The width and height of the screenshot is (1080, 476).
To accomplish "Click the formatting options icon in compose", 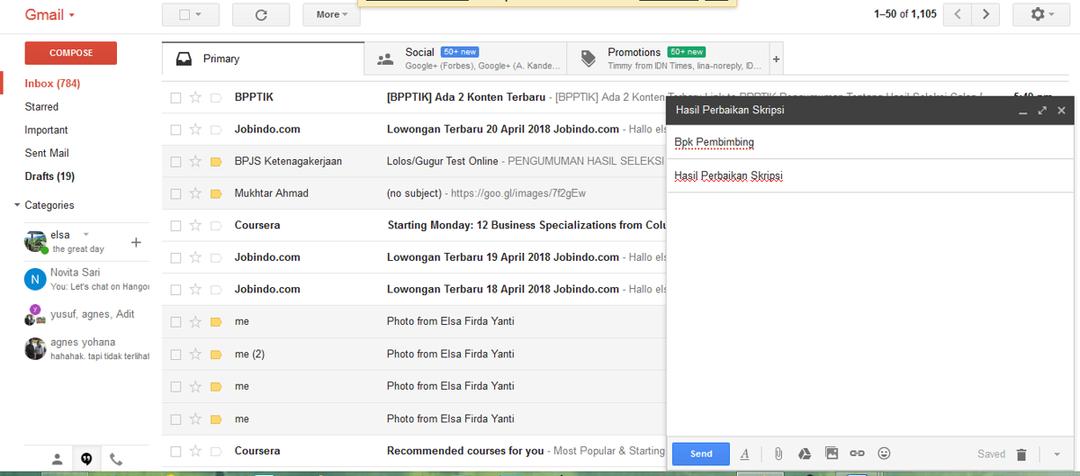I will point(745,454).
